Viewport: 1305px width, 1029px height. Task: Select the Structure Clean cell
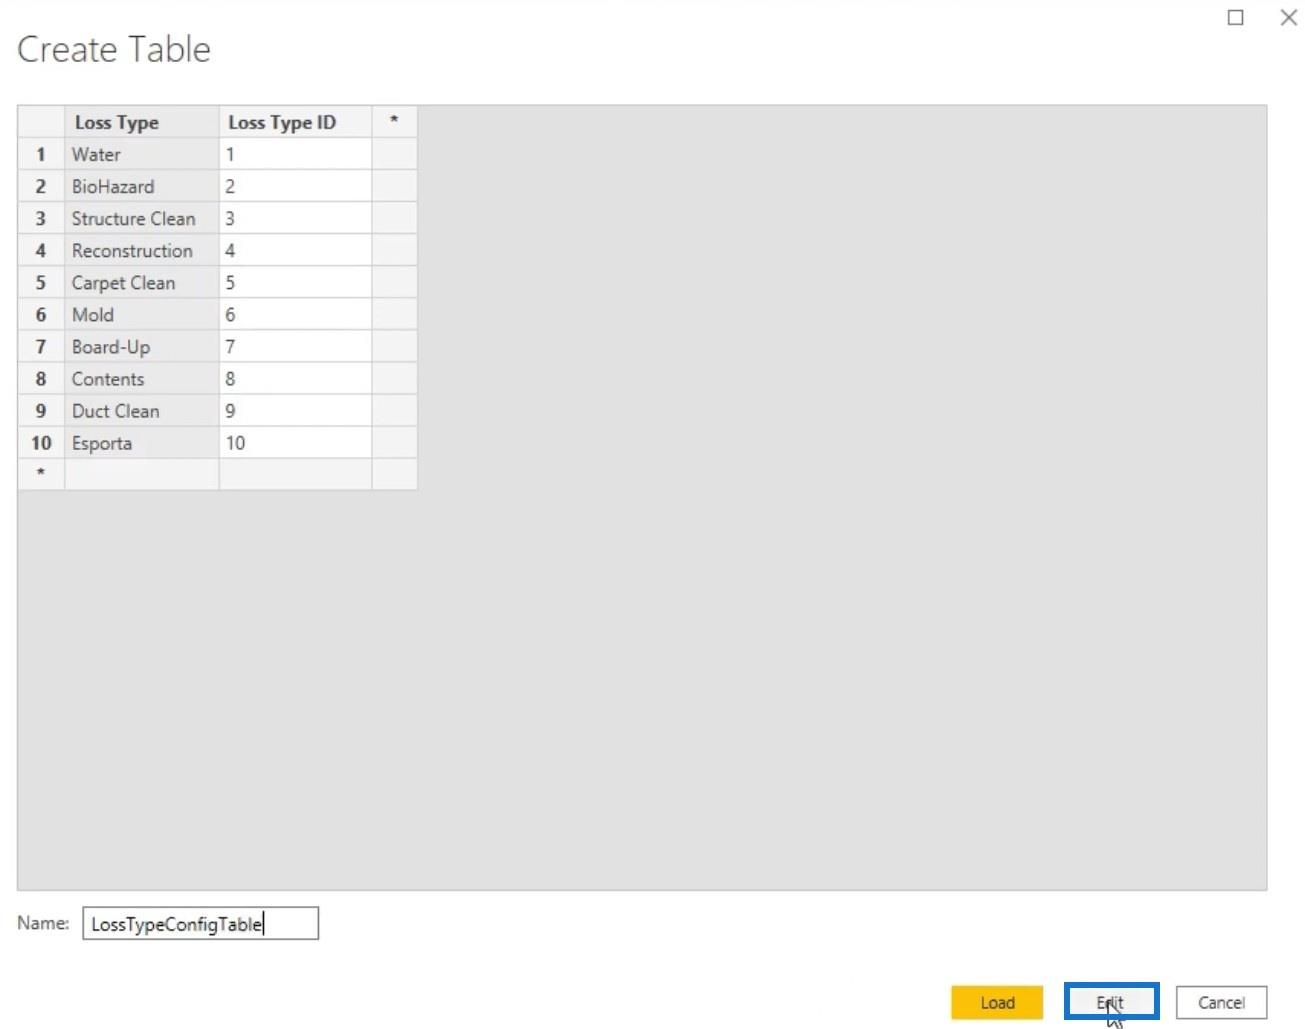(x=142, y=218)
